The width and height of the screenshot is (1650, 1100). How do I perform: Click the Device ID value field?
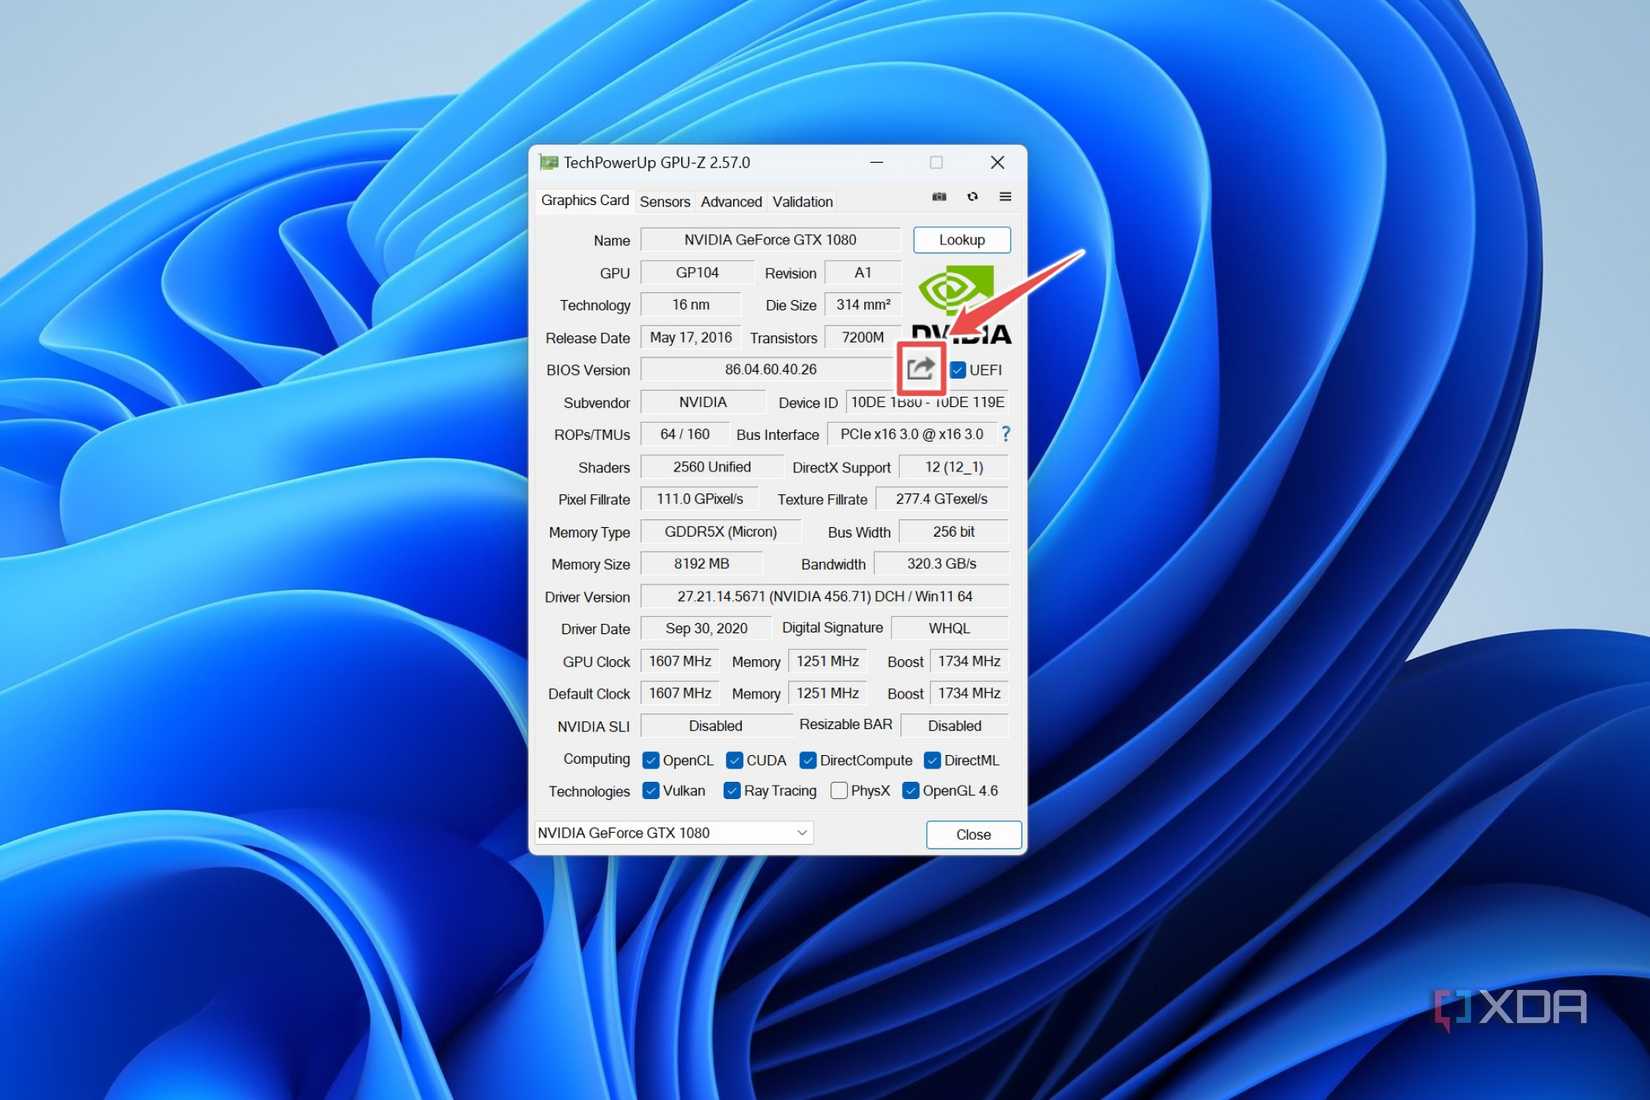[x=927, y=402]
